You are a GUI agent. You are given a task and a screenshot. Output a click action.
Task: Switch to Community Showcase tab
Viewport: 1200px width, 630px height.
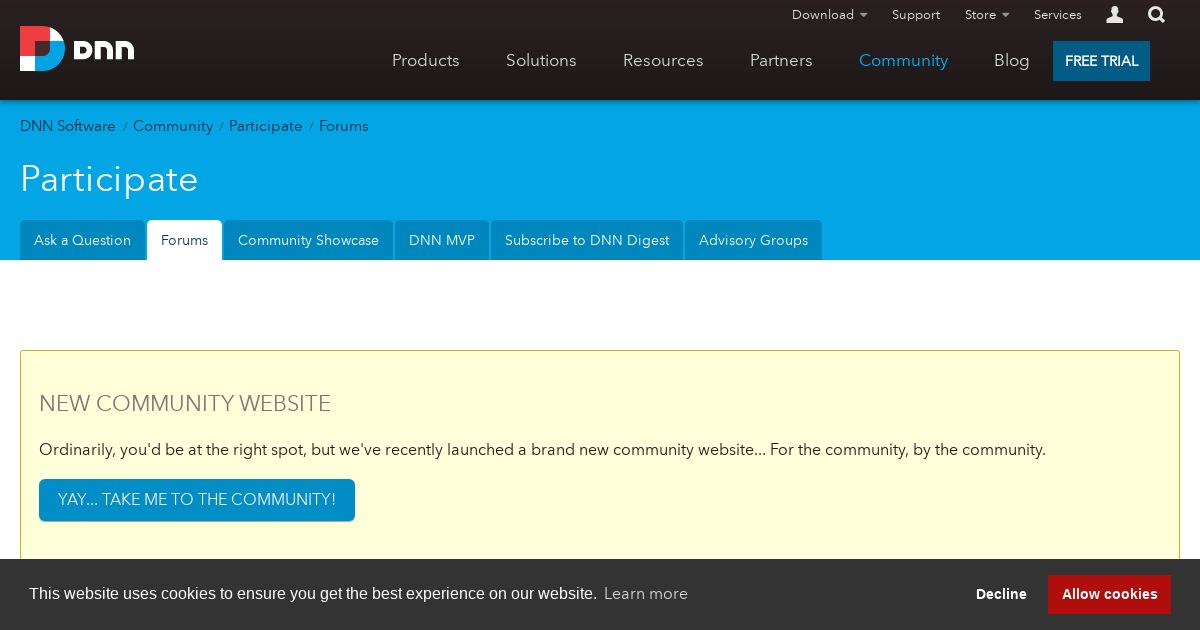(x=308, y=240)
